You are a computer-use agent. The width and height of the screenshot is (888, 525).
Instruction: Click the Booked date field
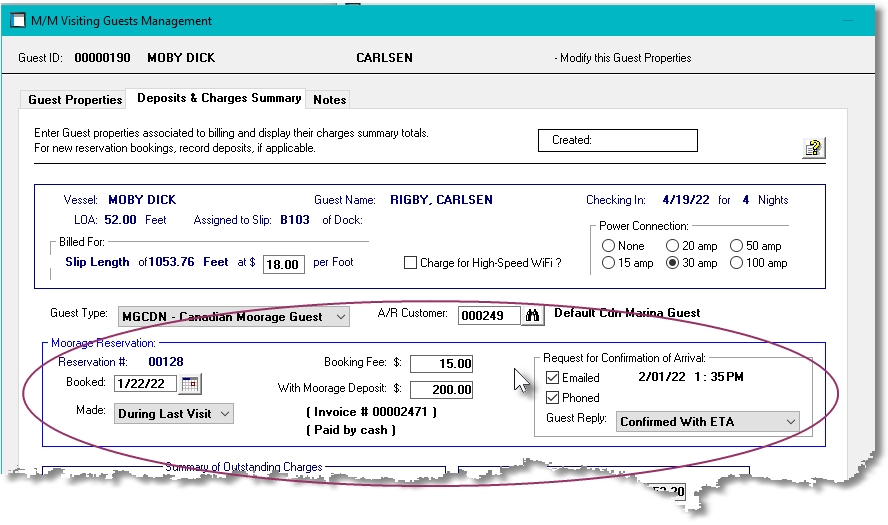tap(145, 384)
